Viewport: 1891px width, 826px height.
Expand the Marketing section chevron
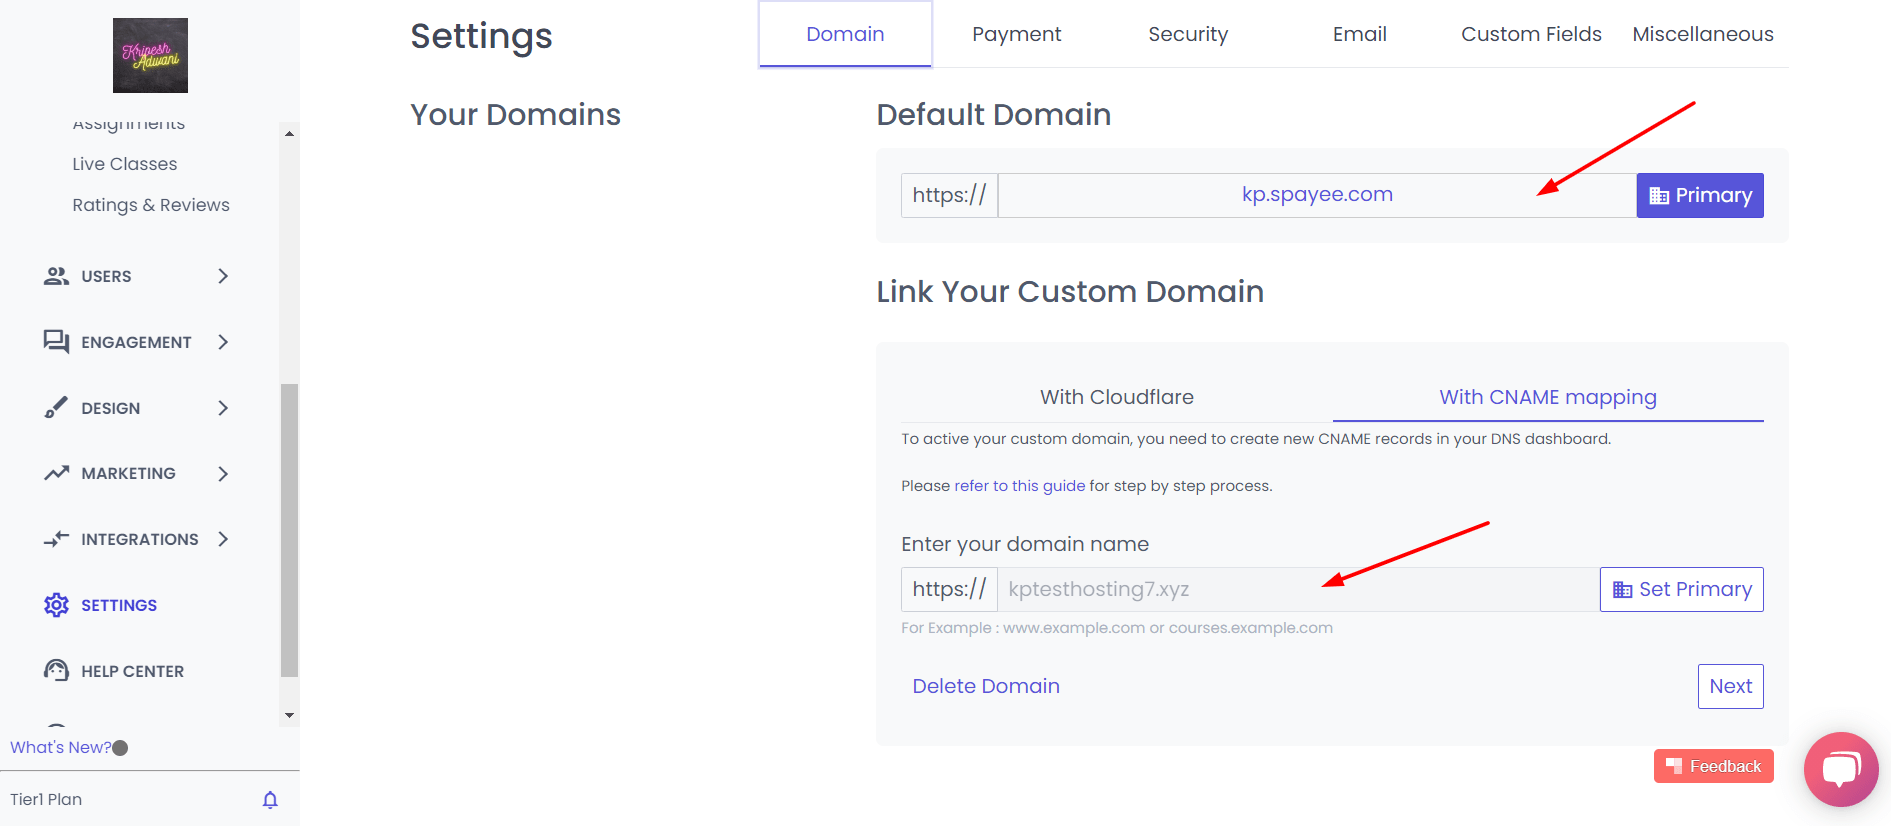(223, 473)
